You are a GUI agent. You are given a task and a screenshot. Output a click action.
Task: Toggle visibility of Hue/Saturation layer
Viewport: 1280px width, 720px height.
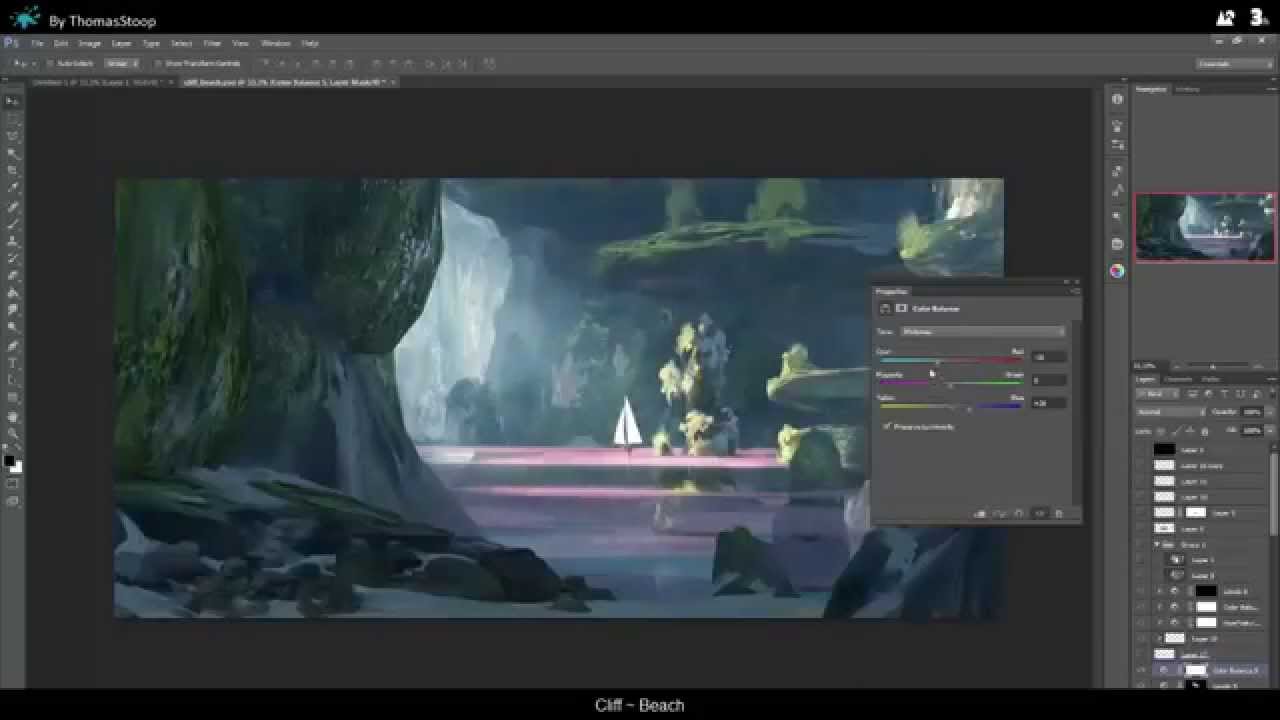click(1141, 623)
